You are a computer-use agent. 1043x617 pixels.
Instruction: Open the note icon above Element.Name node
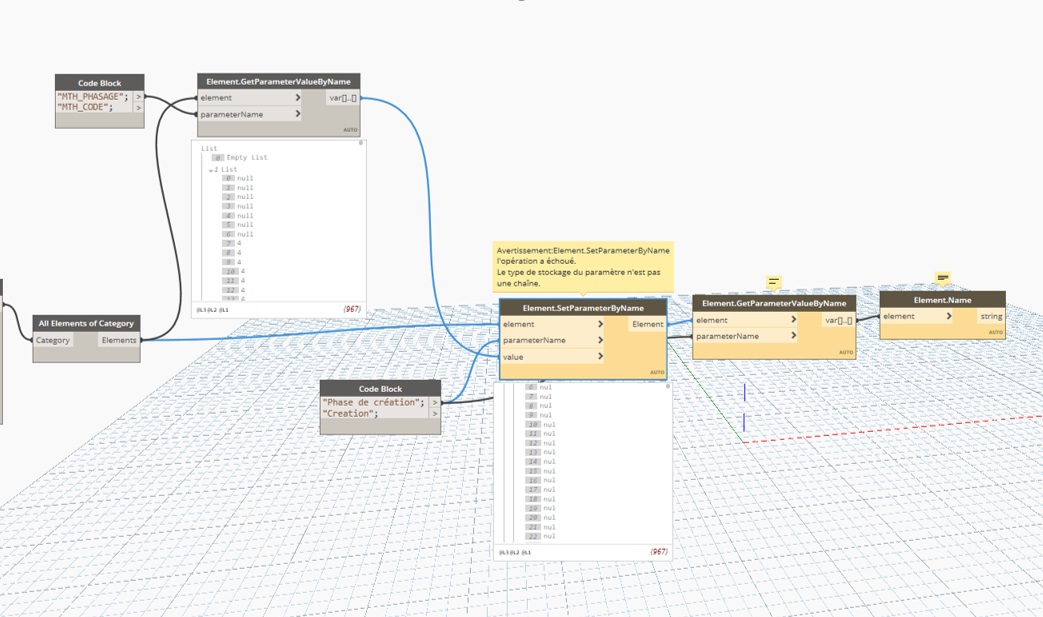[942, 278]
